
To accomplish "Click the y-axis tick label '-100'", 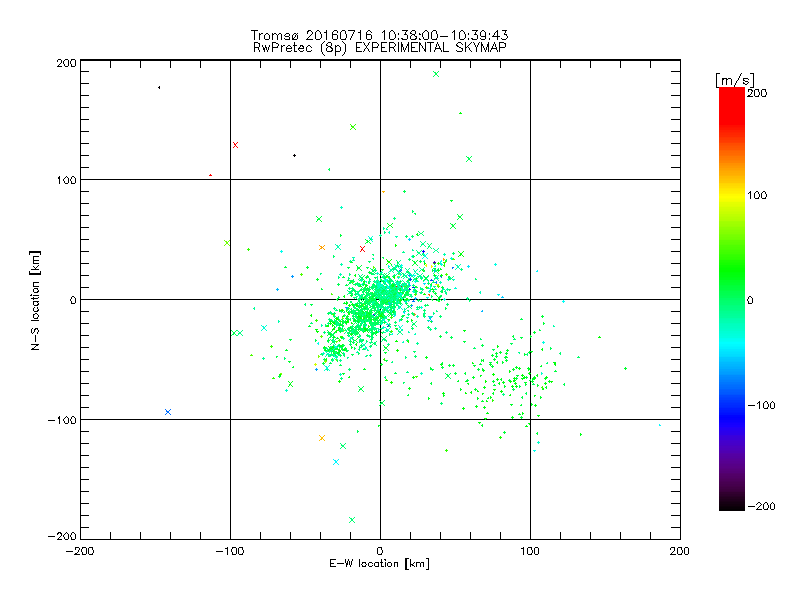I will pos(62,420).
